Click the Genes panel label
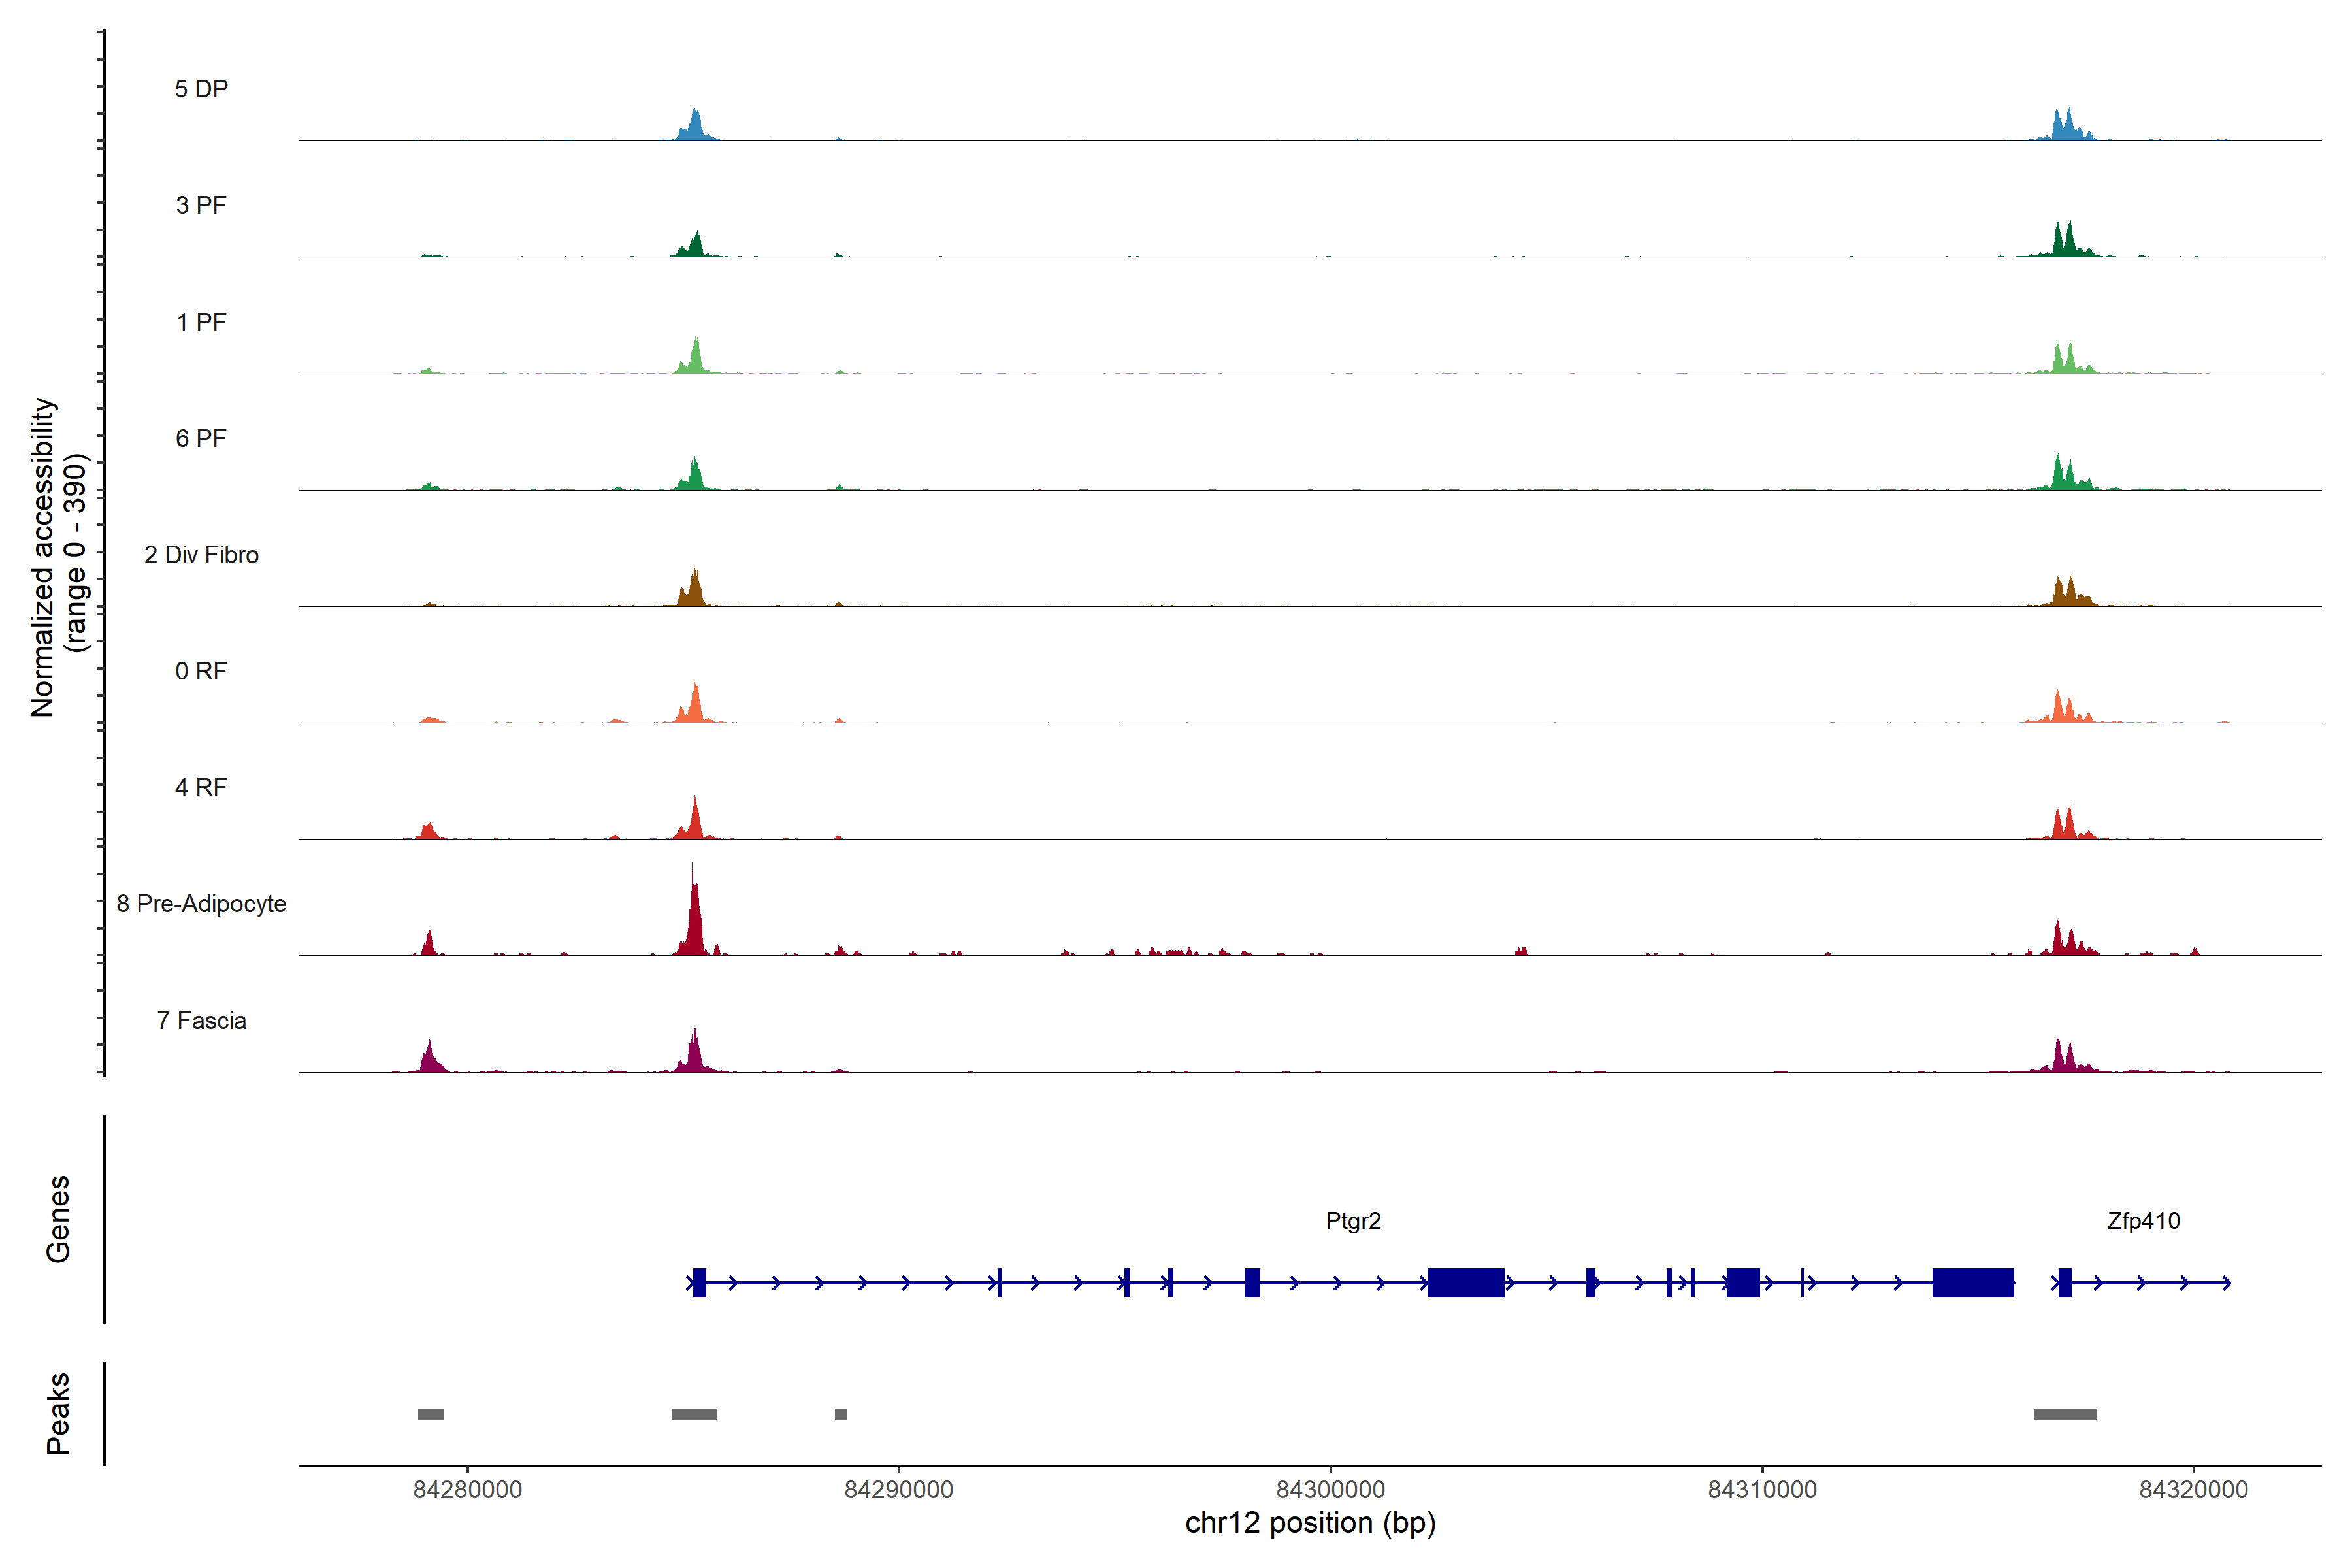The image size is (2352, 1568). click(x=58, y=1218)
